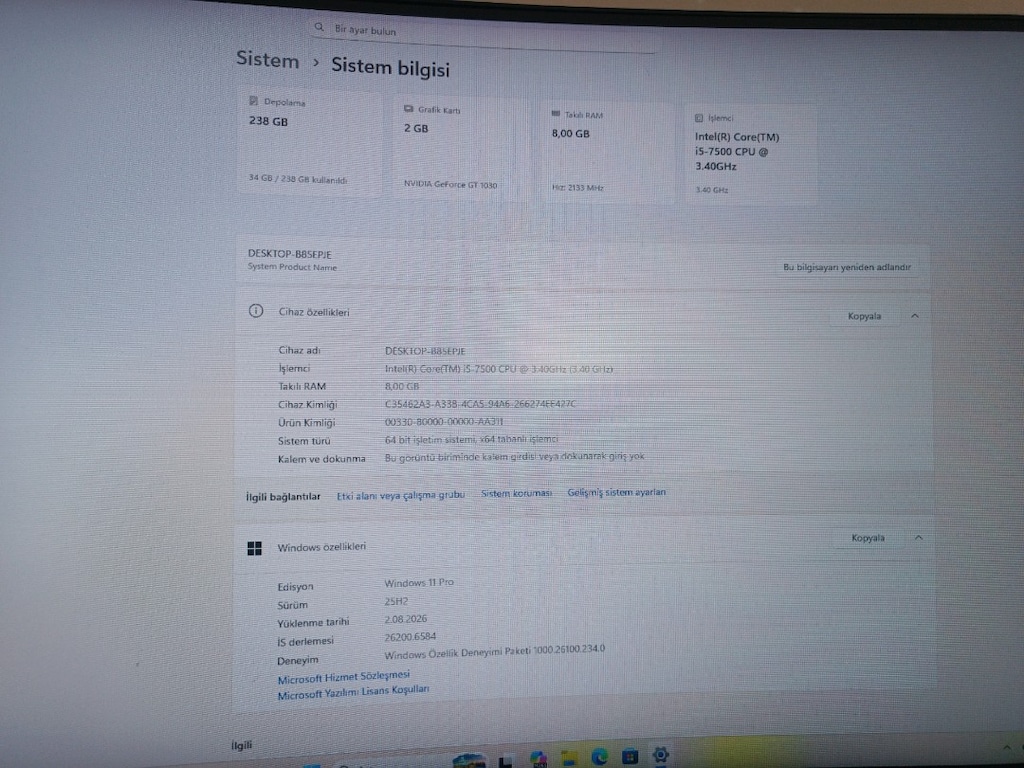Click the Settings gear taskbar icon
The width and height of the screenshot is (1024, 768).
[x=660, y=755]
